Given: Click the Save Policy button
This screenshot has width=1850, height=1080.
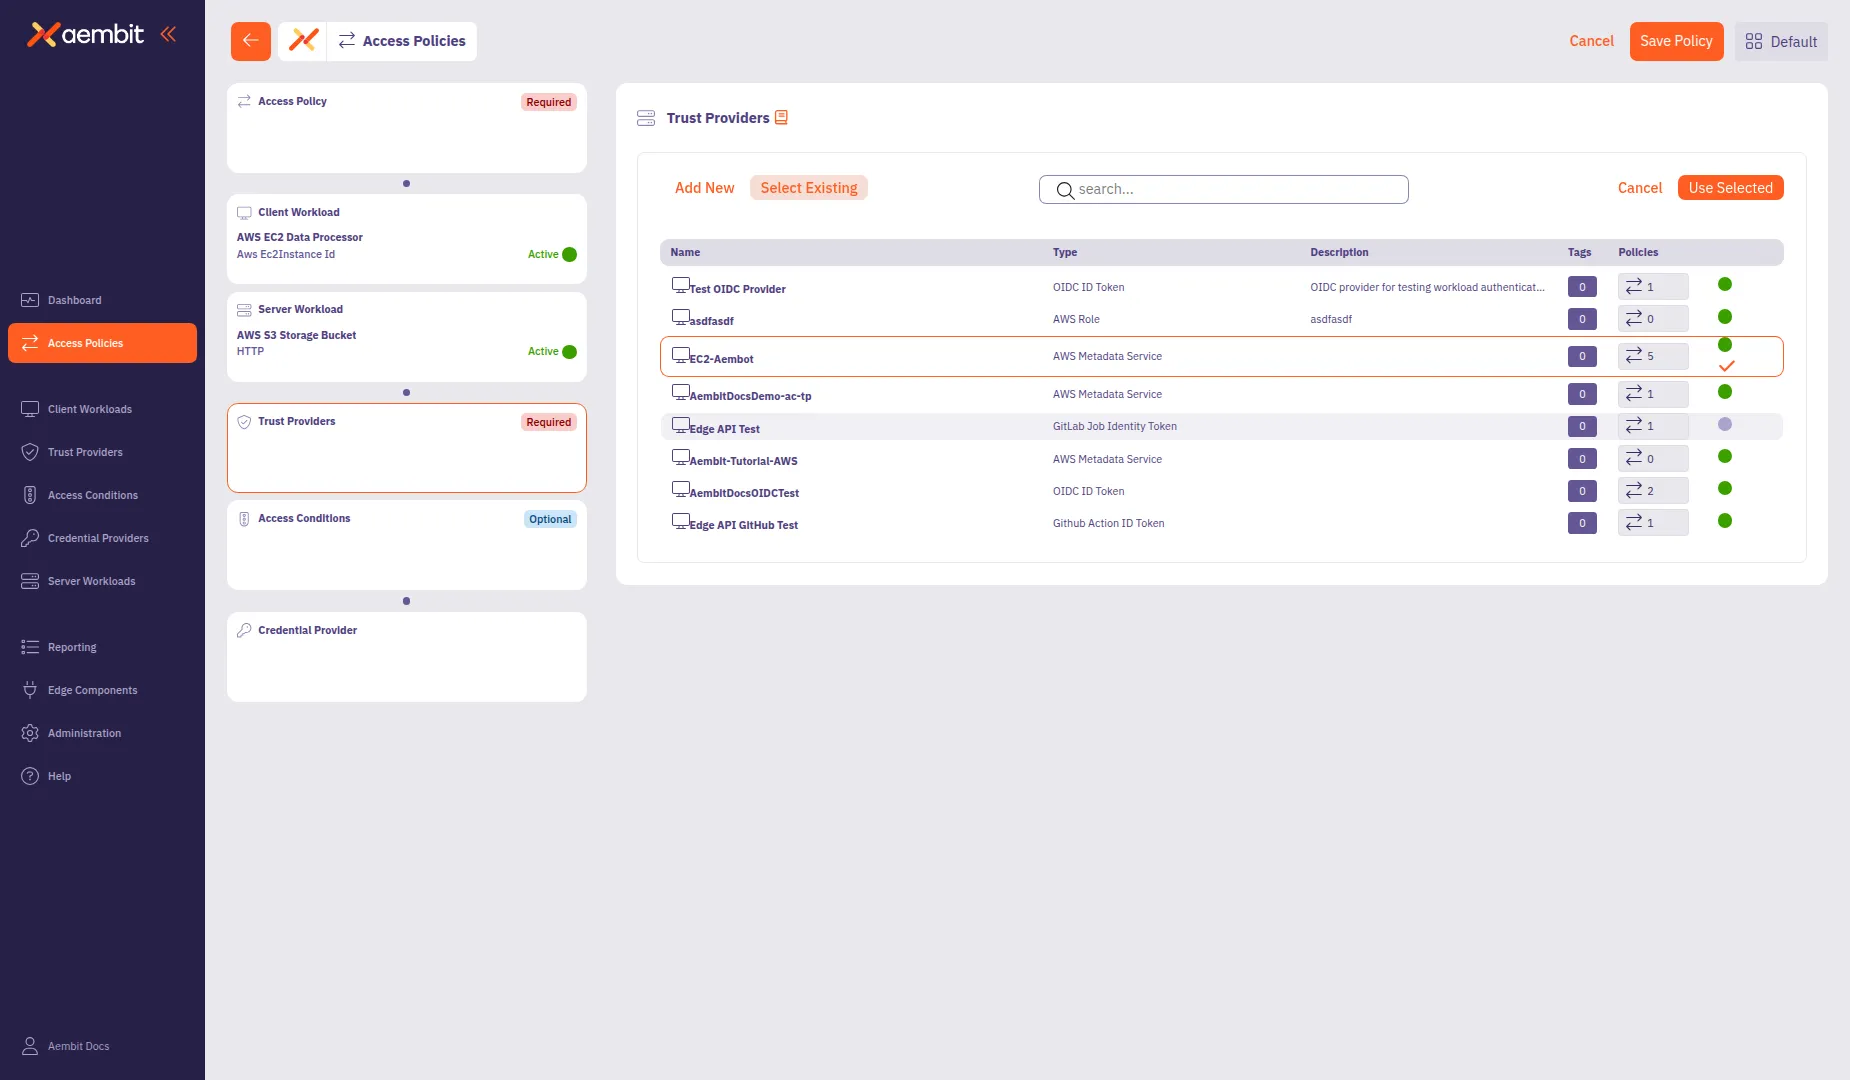Looking at the screenshot, I should pyautogui.click(x=1676, y=41).
